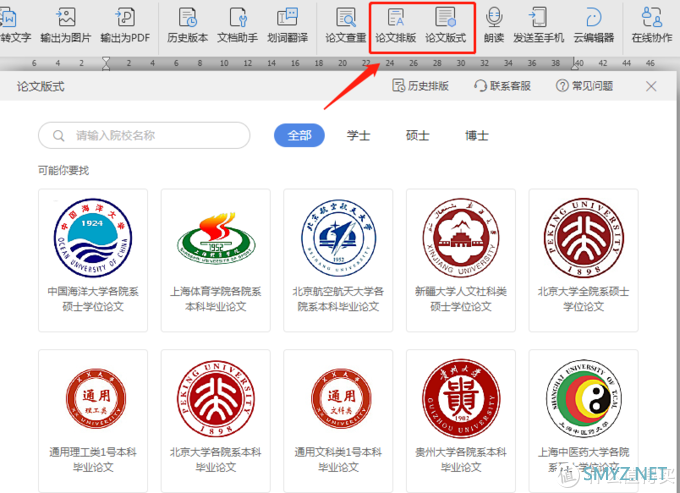Viewport: 680px width, 493px height.
Task: Click the 输出为图片 export icon
Action: 66,17
